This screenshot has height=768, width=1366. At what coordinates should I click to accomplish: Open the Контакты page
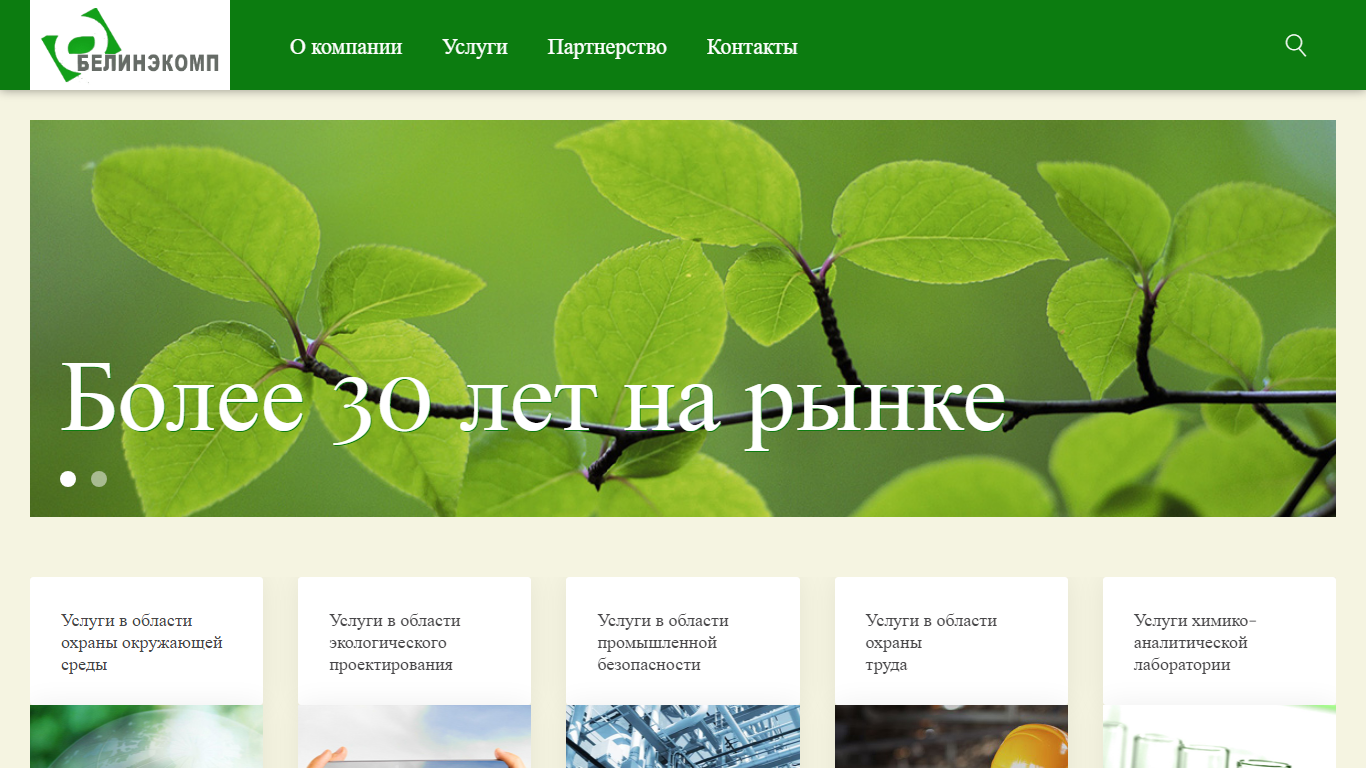pyautogui.click(x=752, y=47)
